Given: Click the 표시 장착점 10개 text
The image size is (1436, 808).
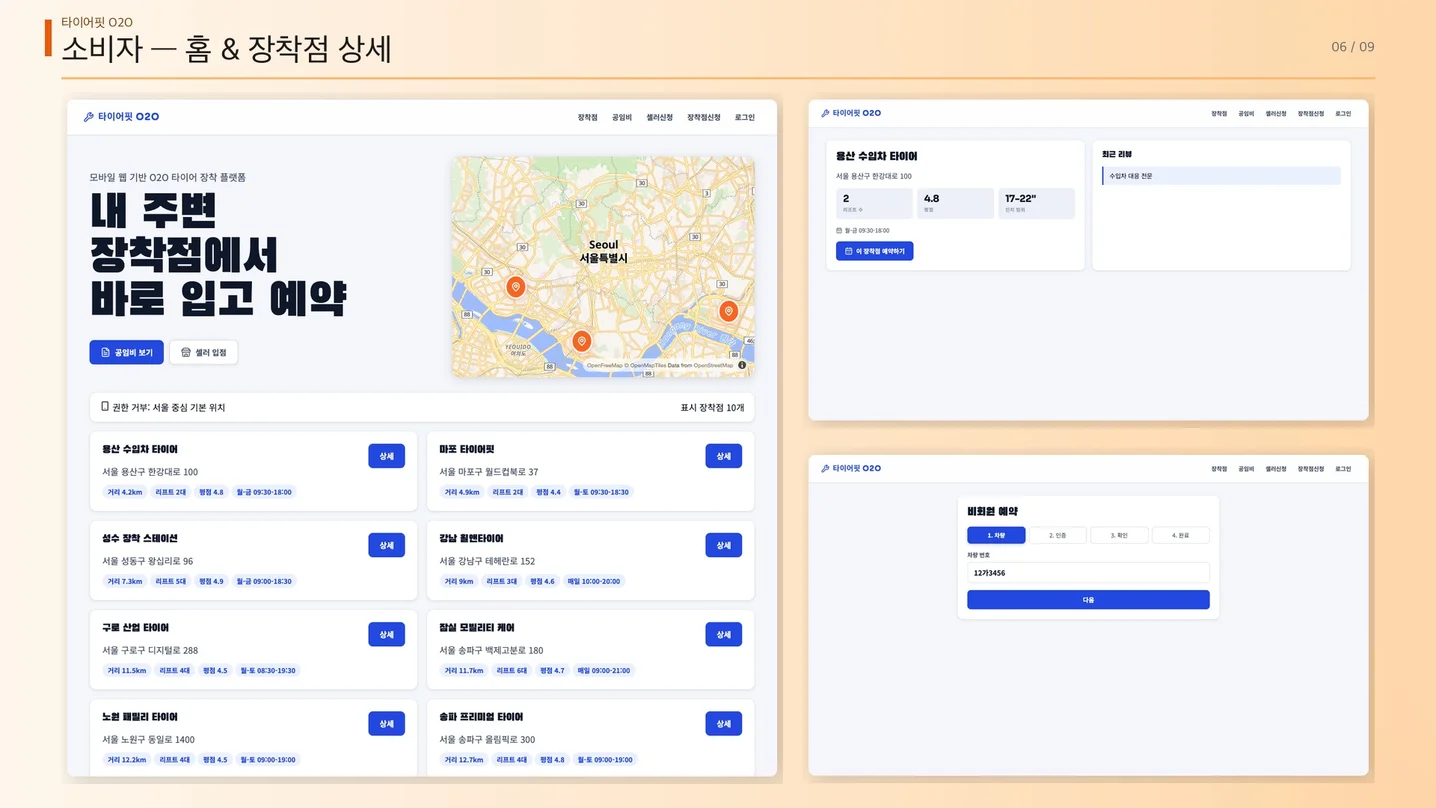Looking at the screenshot, I should point(712,408).
